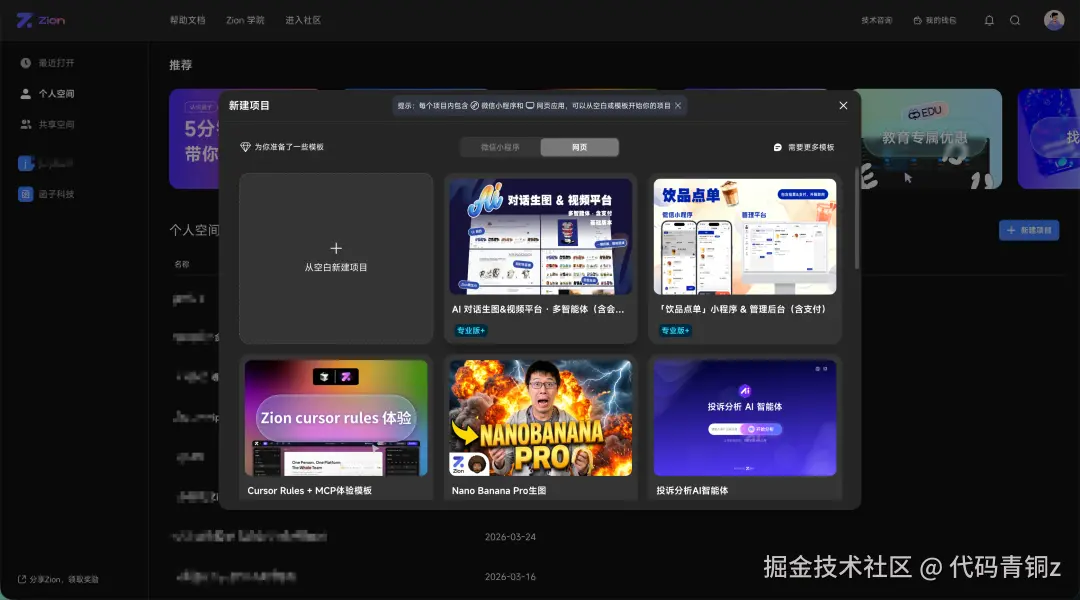Dismiss the tip banner with its small X

[678, 105]
